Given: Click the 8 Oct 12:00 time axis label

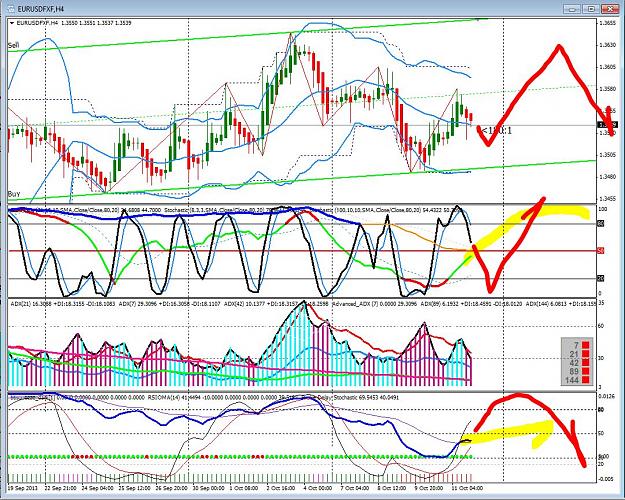Looking at the screenshot, I should [391, 488].
